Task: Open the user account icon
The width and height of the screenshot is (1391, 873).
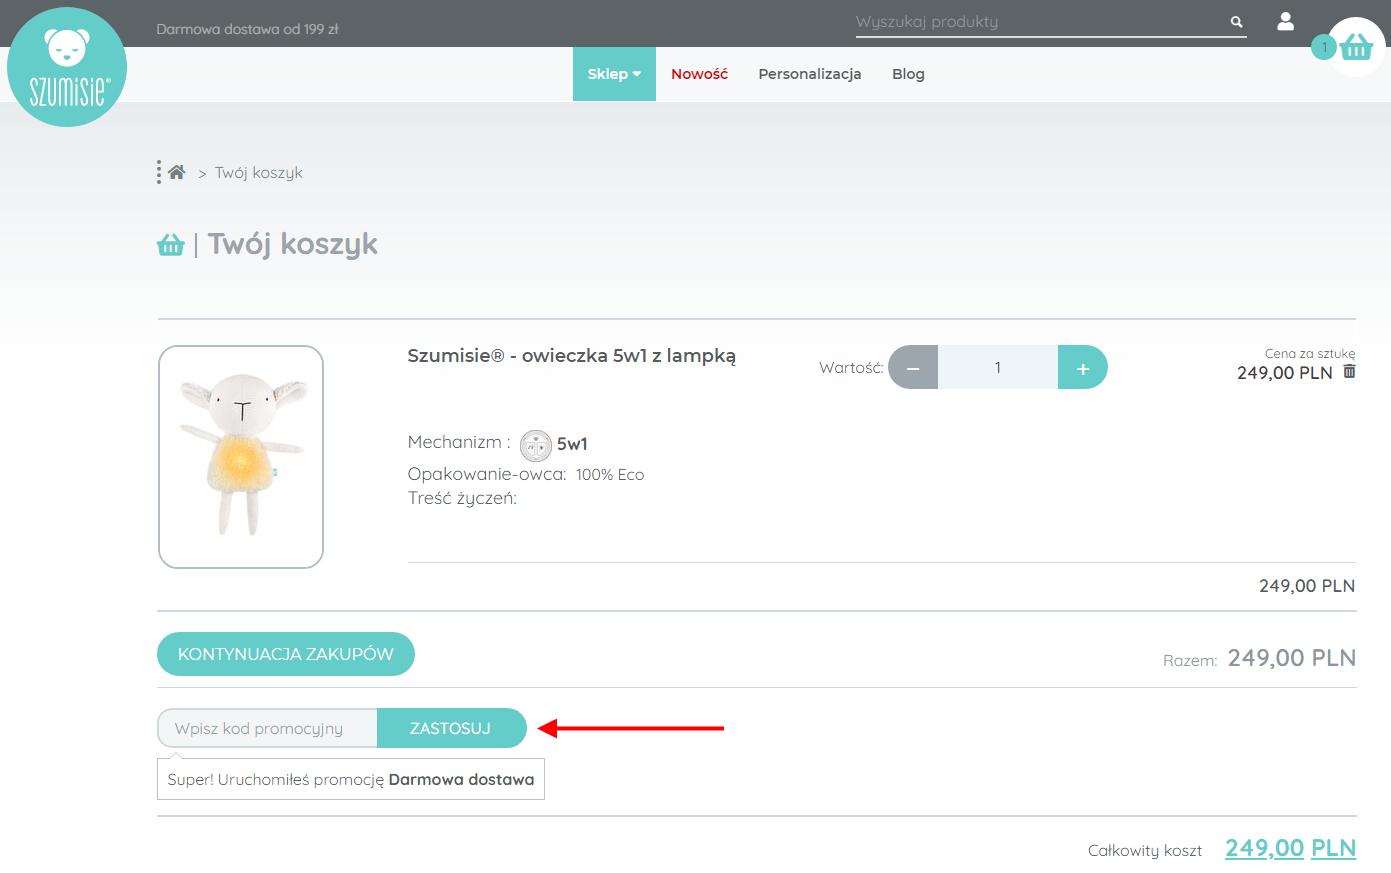Action: pyautogui.click(x=1286, y=21)
